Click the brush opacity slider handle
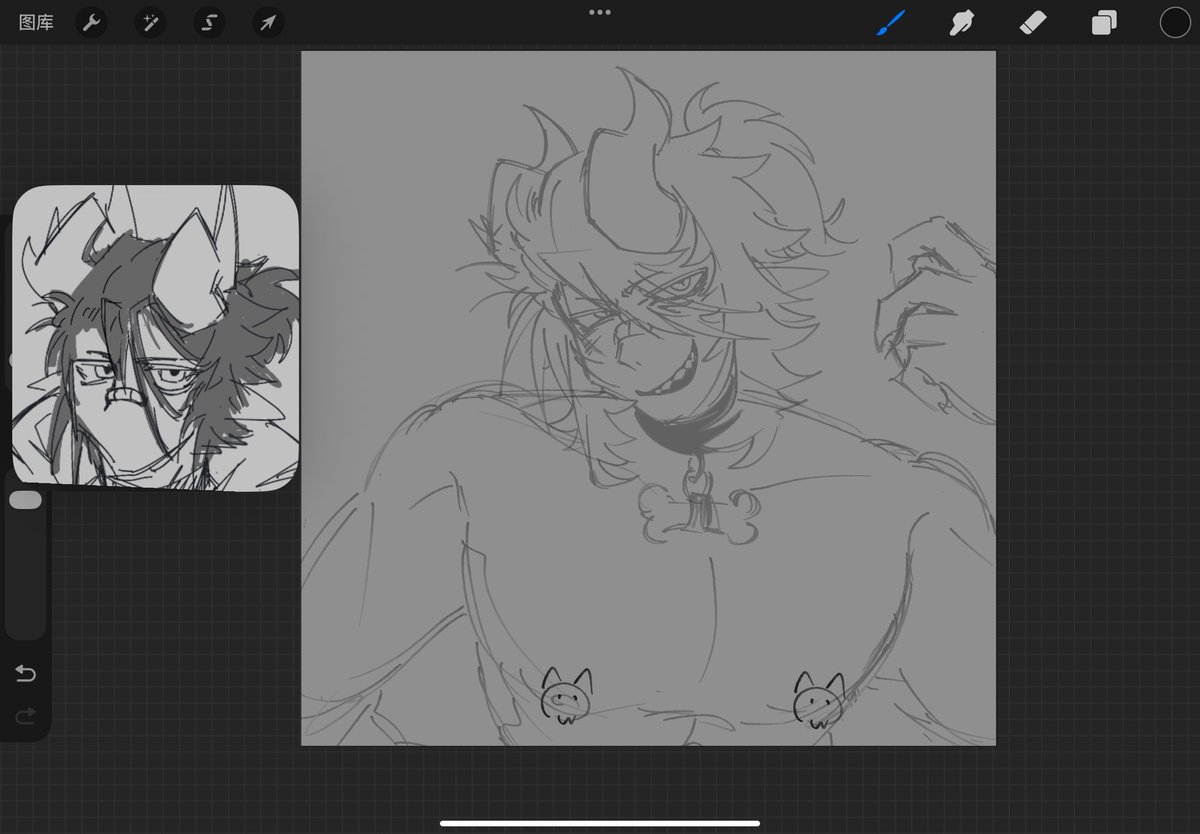The image size is (1200, 834). [x=25, y=500]
